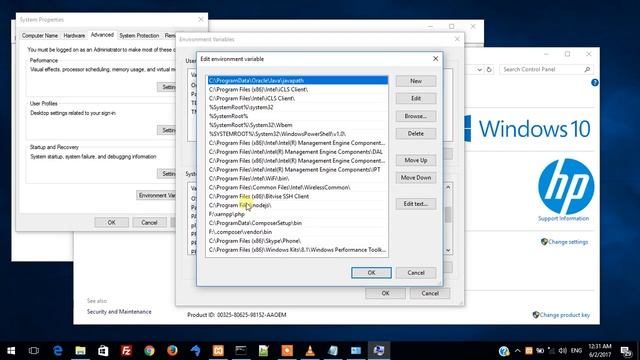Delete the selected path entry
Viewport: 640px width, 360px height.
(416, 133)
